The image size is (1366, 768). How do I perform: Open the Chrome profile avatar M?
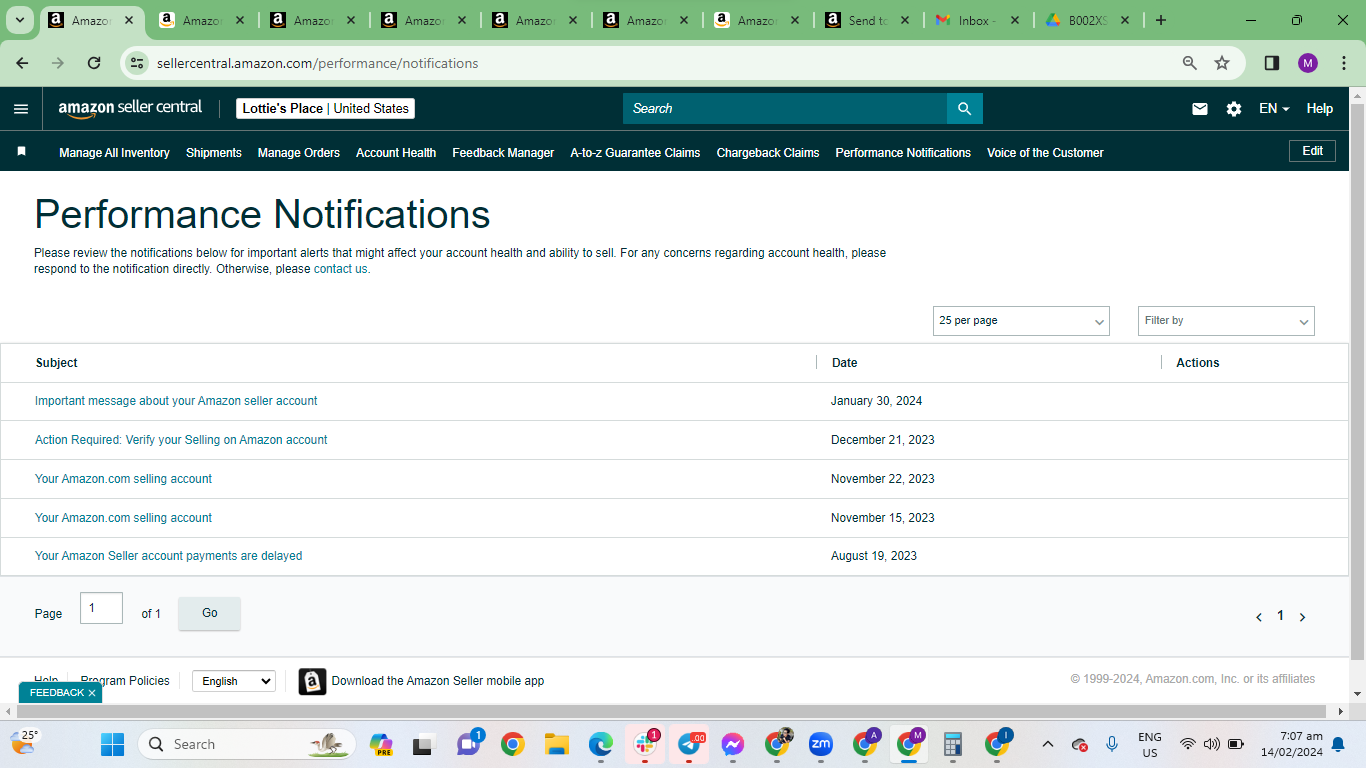[1308, 63]
